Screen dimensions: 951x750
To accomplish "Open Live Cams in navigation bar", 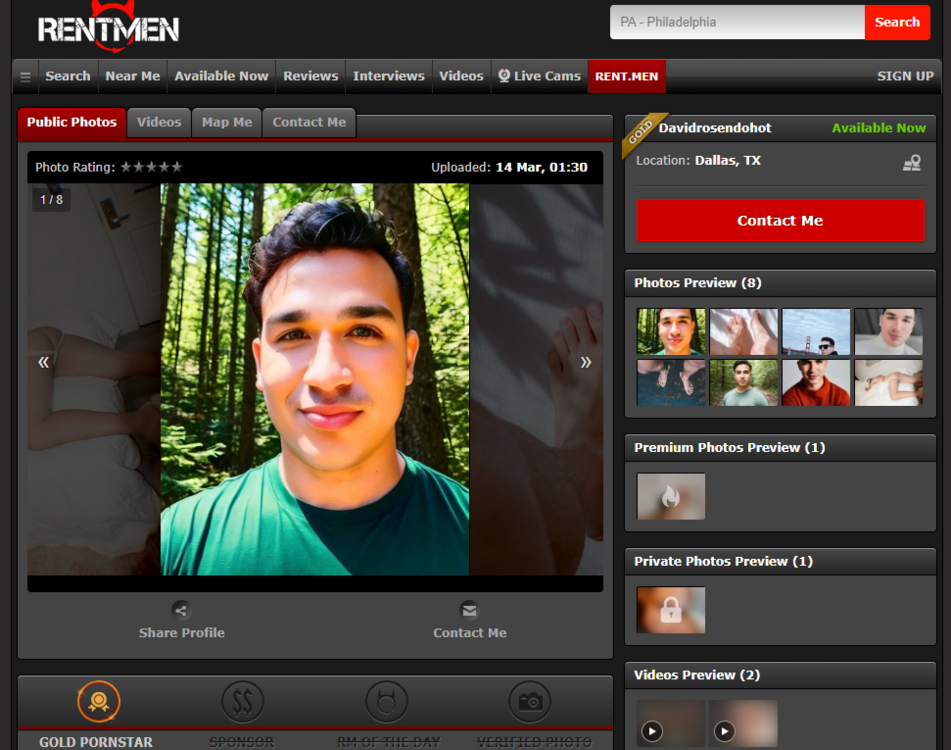I will (x=539, y=76).
